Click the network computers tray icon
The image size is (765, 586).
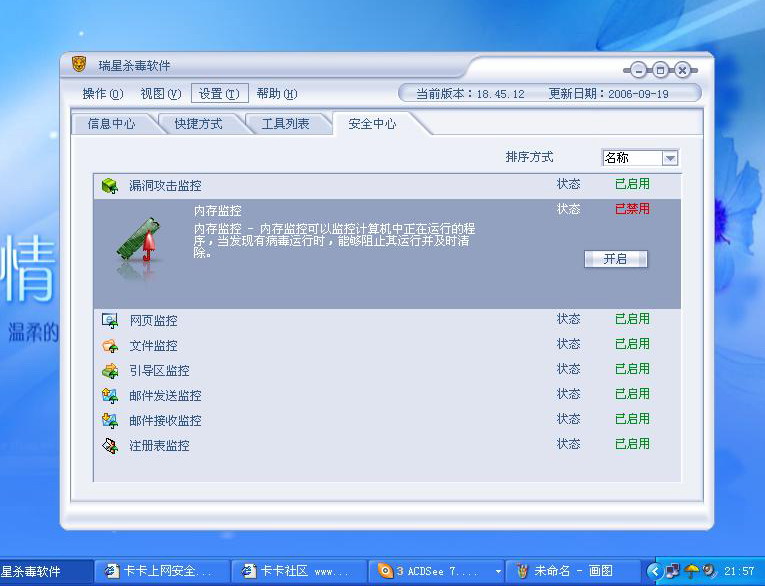click(x=673, y=571)
